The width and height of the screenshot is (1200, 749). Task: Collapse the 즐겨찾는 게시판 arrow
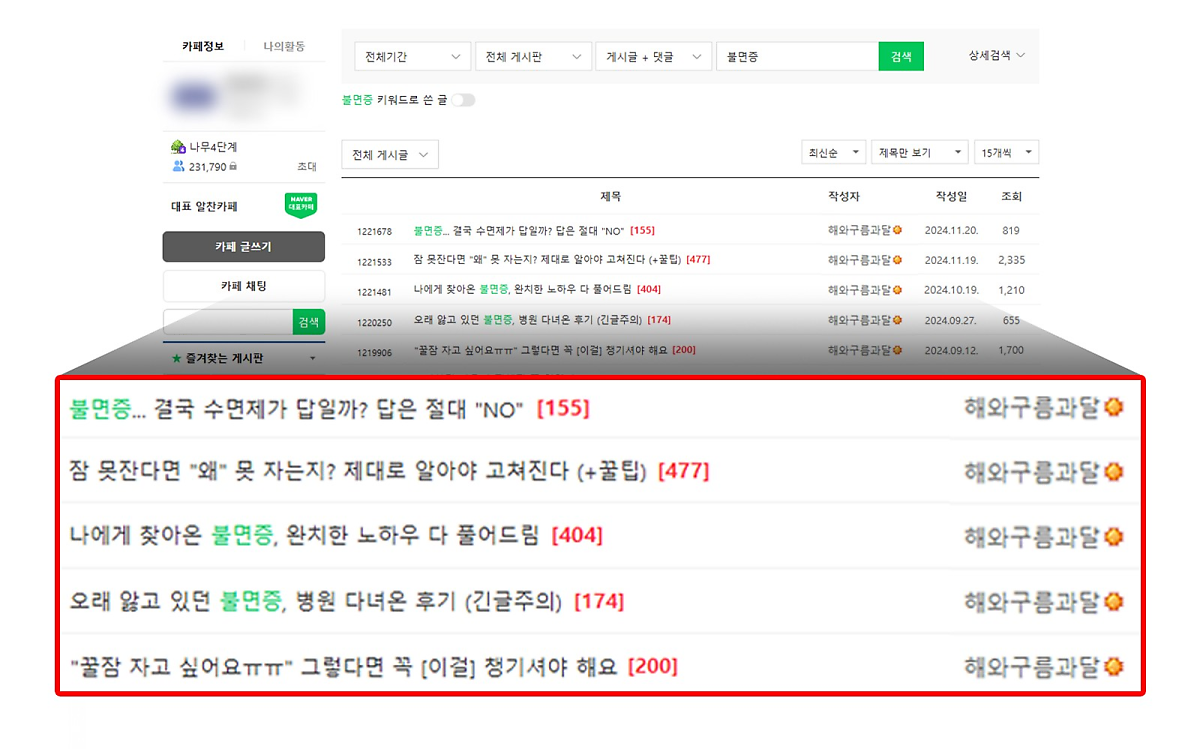point(312,359)
